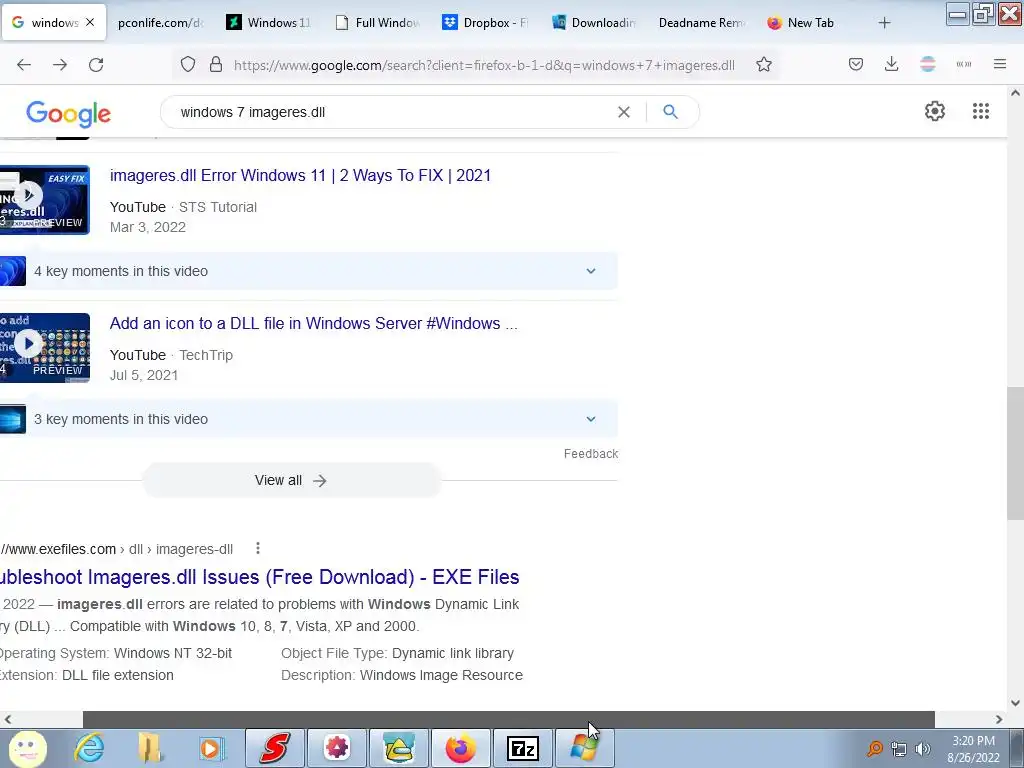
Task: Click the Google logo
Action: click(x=69, y=114)
